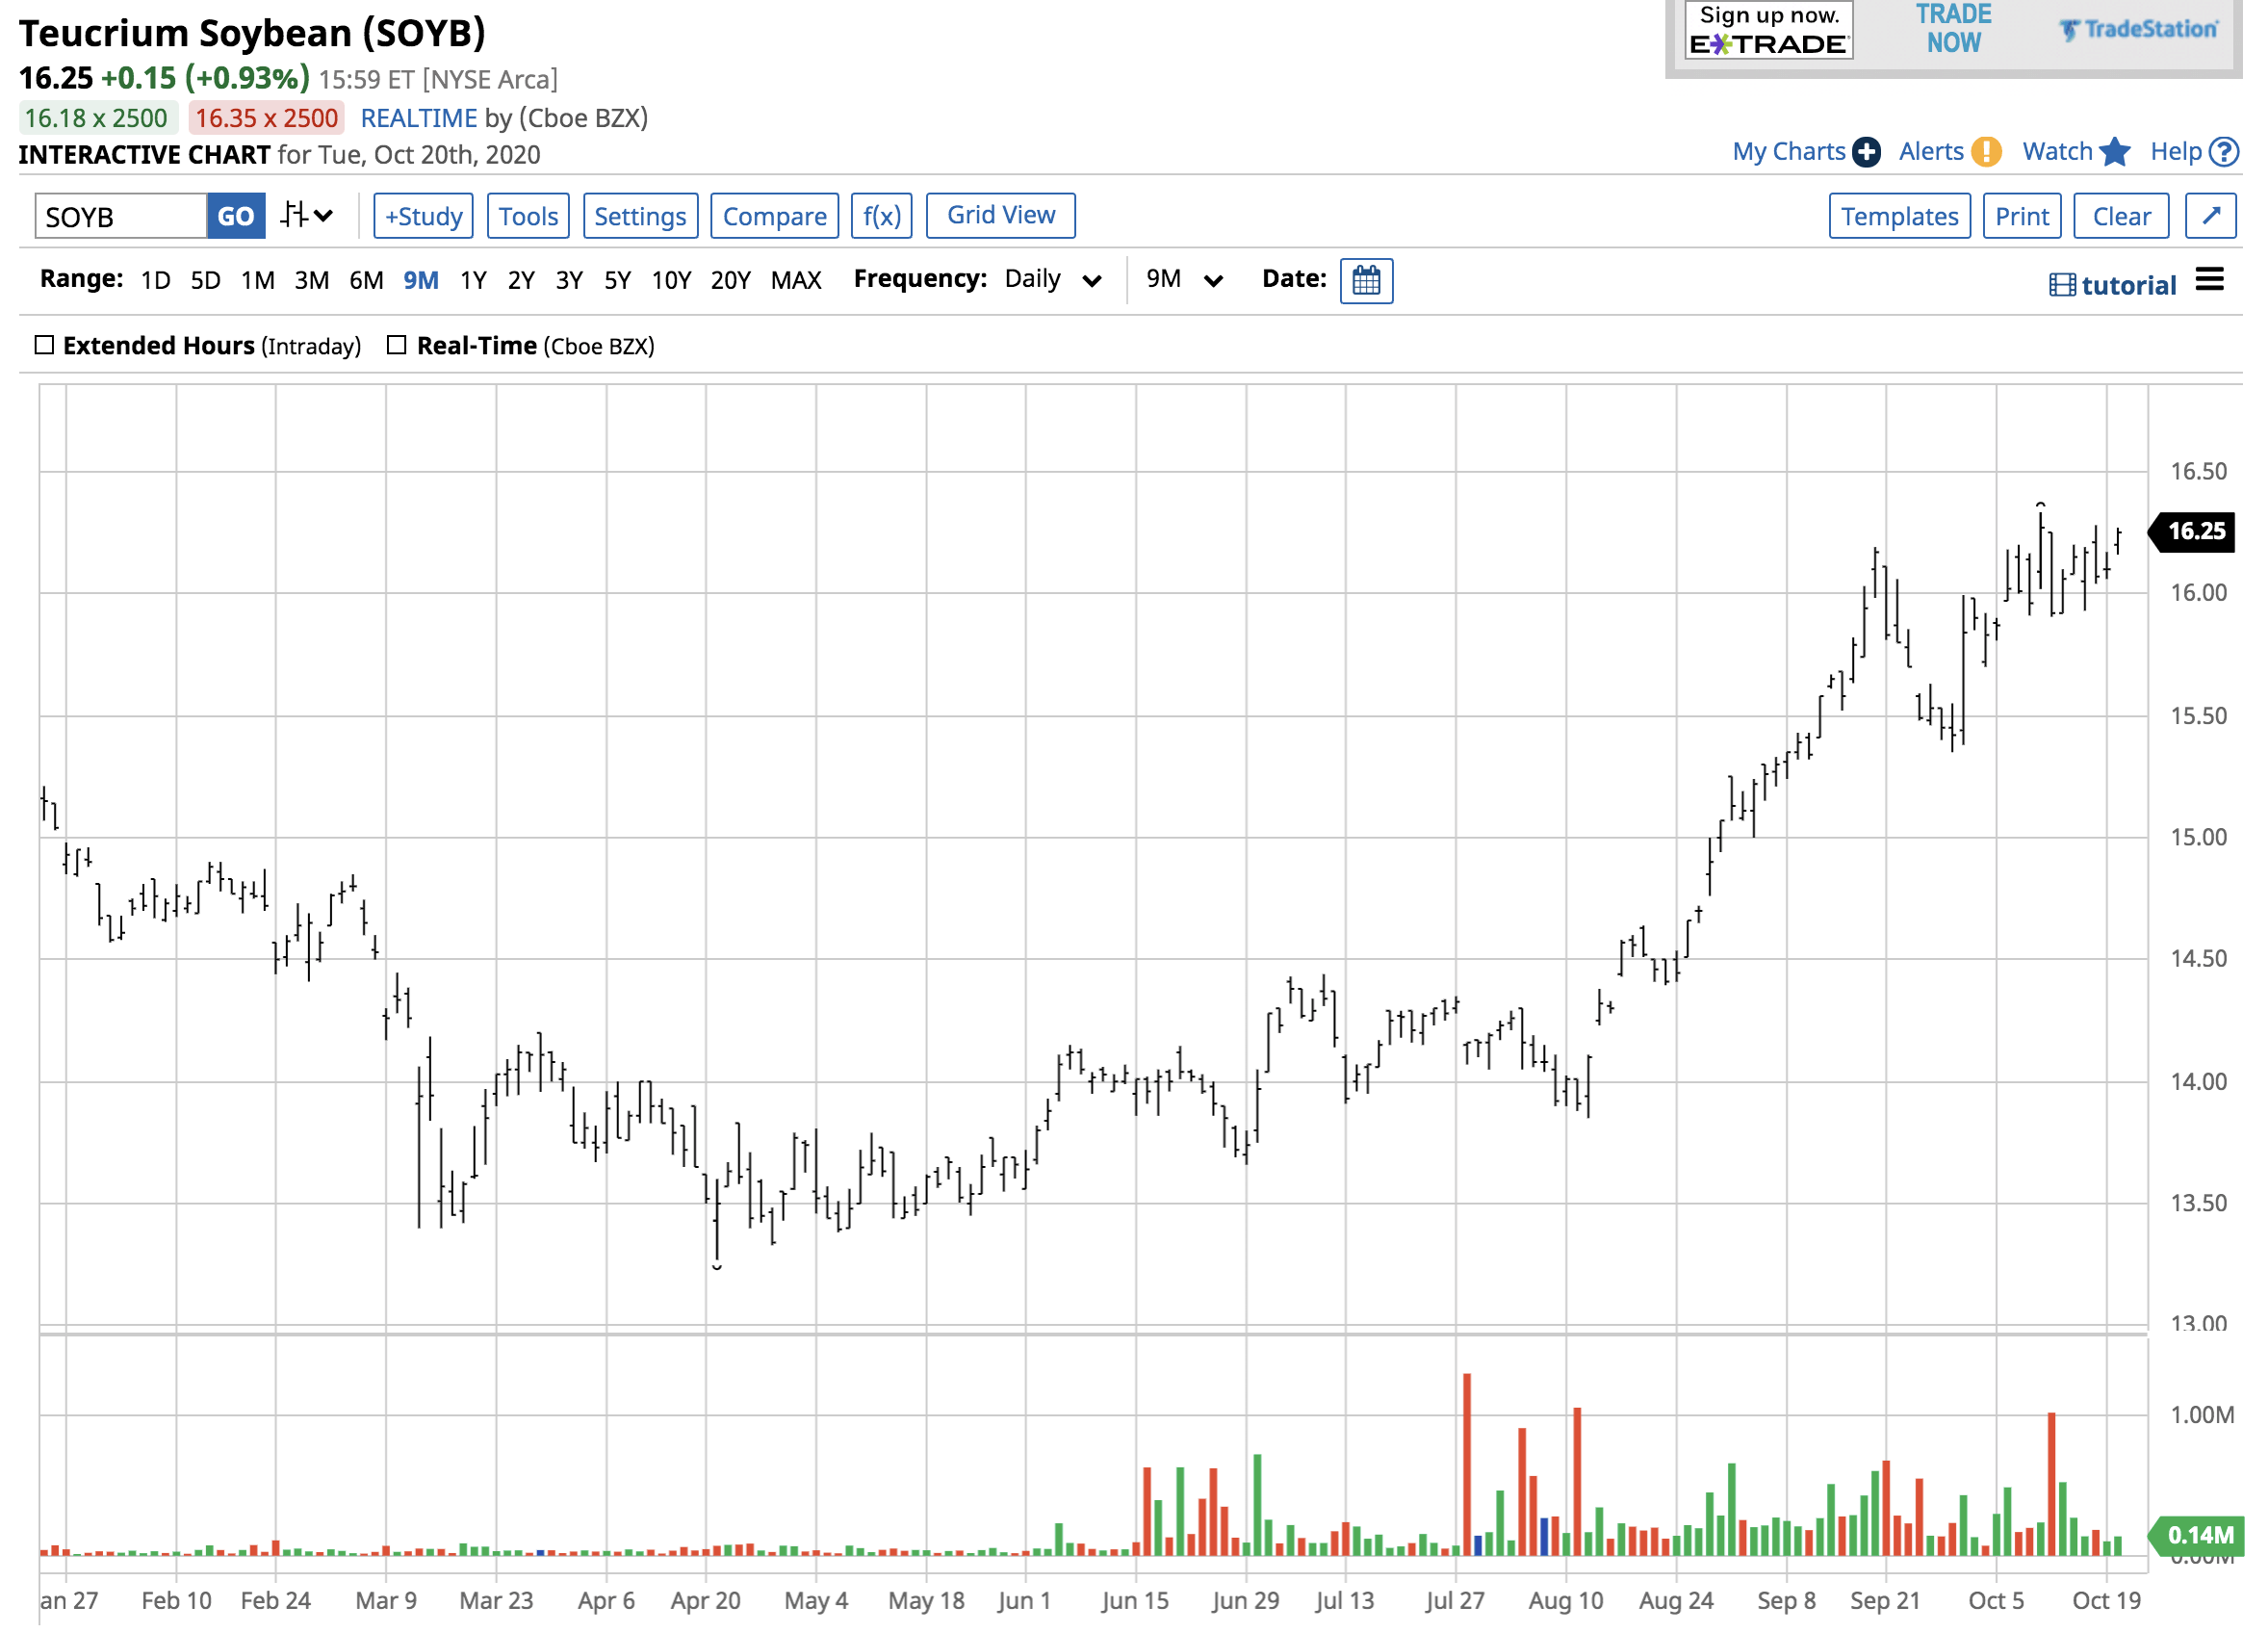Click the Print button
This screenshot has height=1633, width=2268.
(2021, 216)
